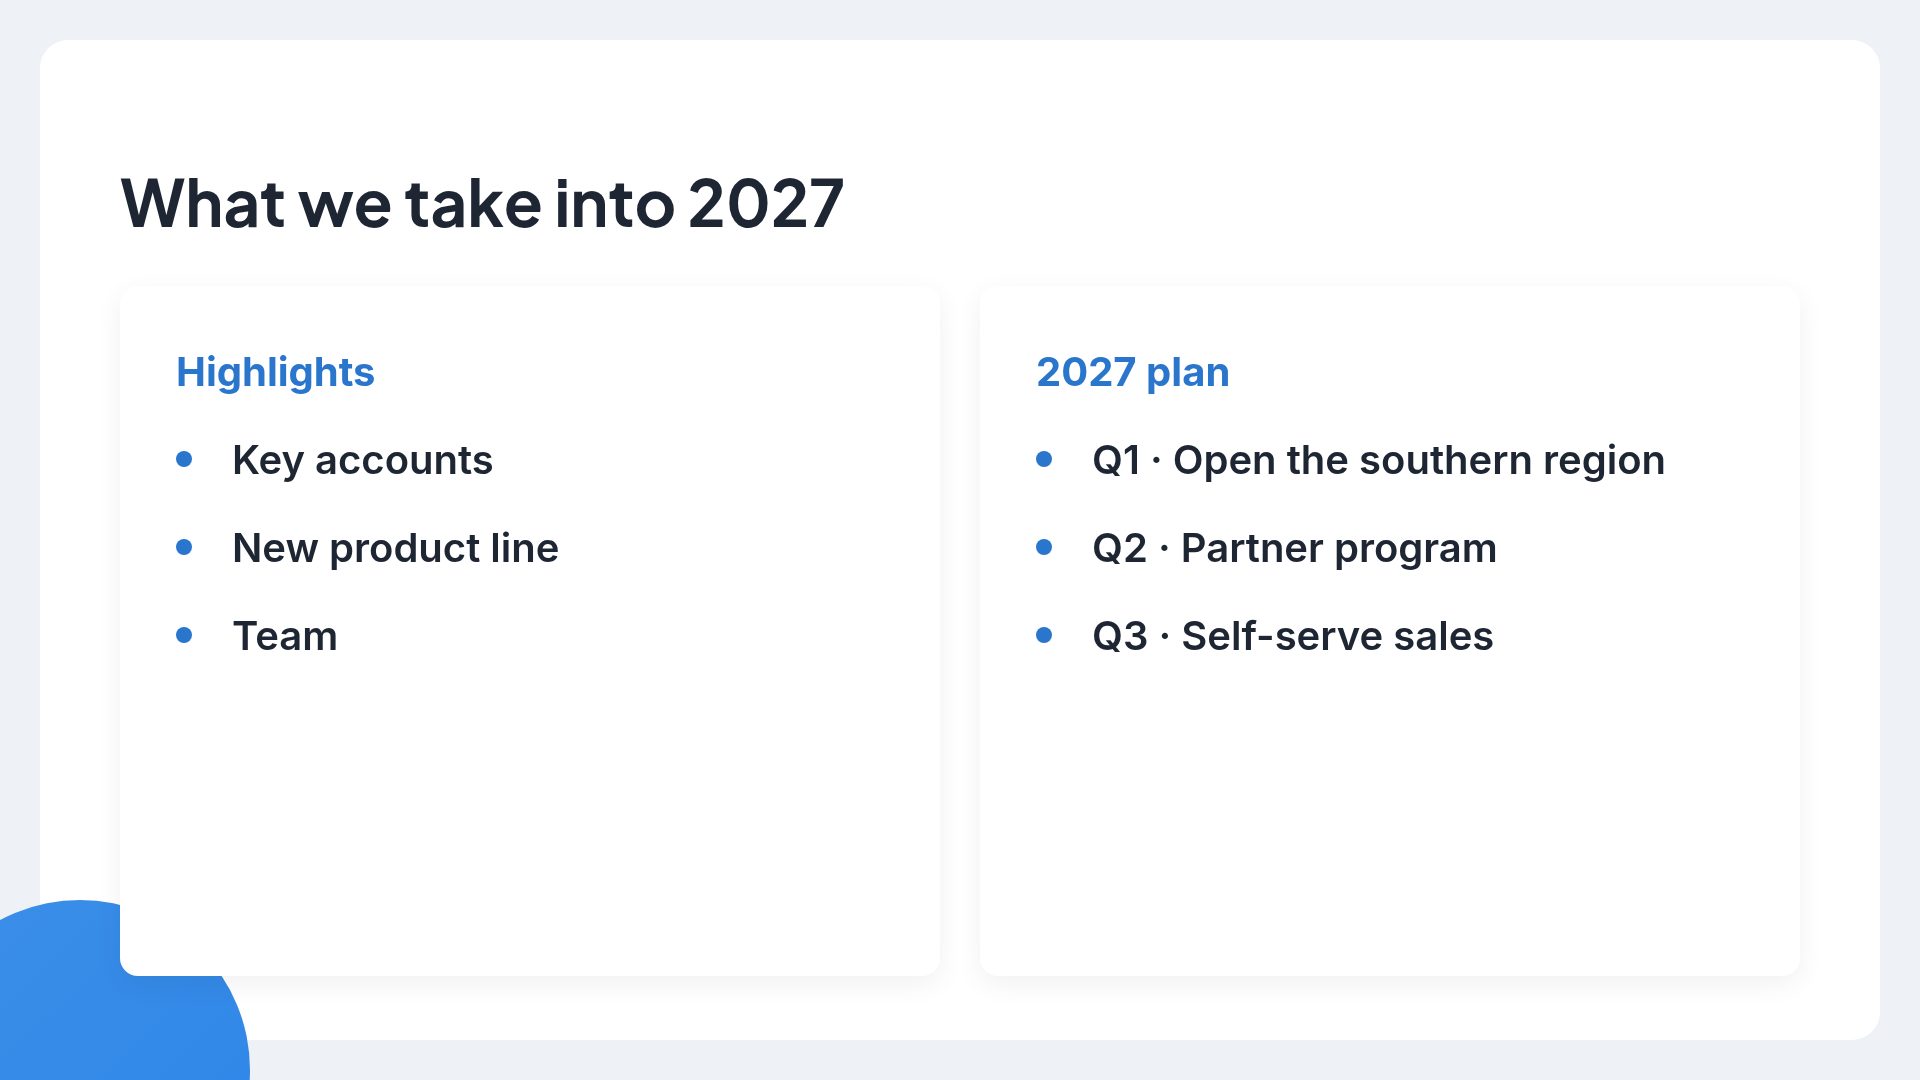
Task: Select 'Q3 · Self-serve sales' line
Action: coord(1292,636)
